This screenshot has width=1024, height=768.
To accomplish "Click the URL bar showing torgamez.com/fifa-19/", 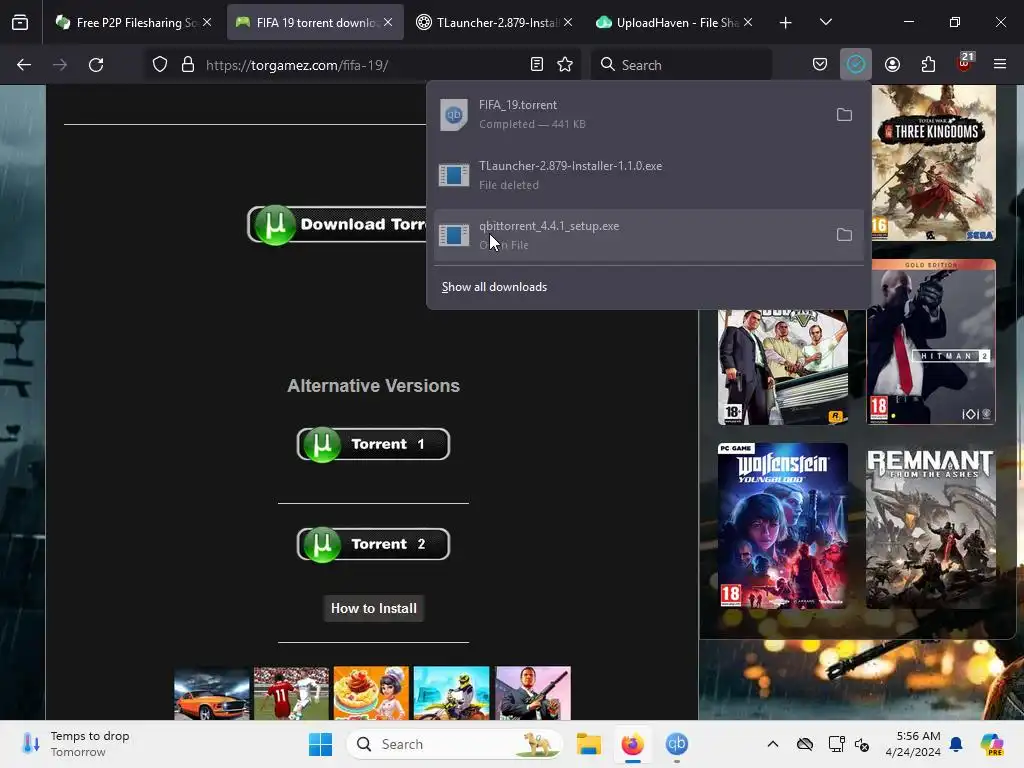I will 362,65.
